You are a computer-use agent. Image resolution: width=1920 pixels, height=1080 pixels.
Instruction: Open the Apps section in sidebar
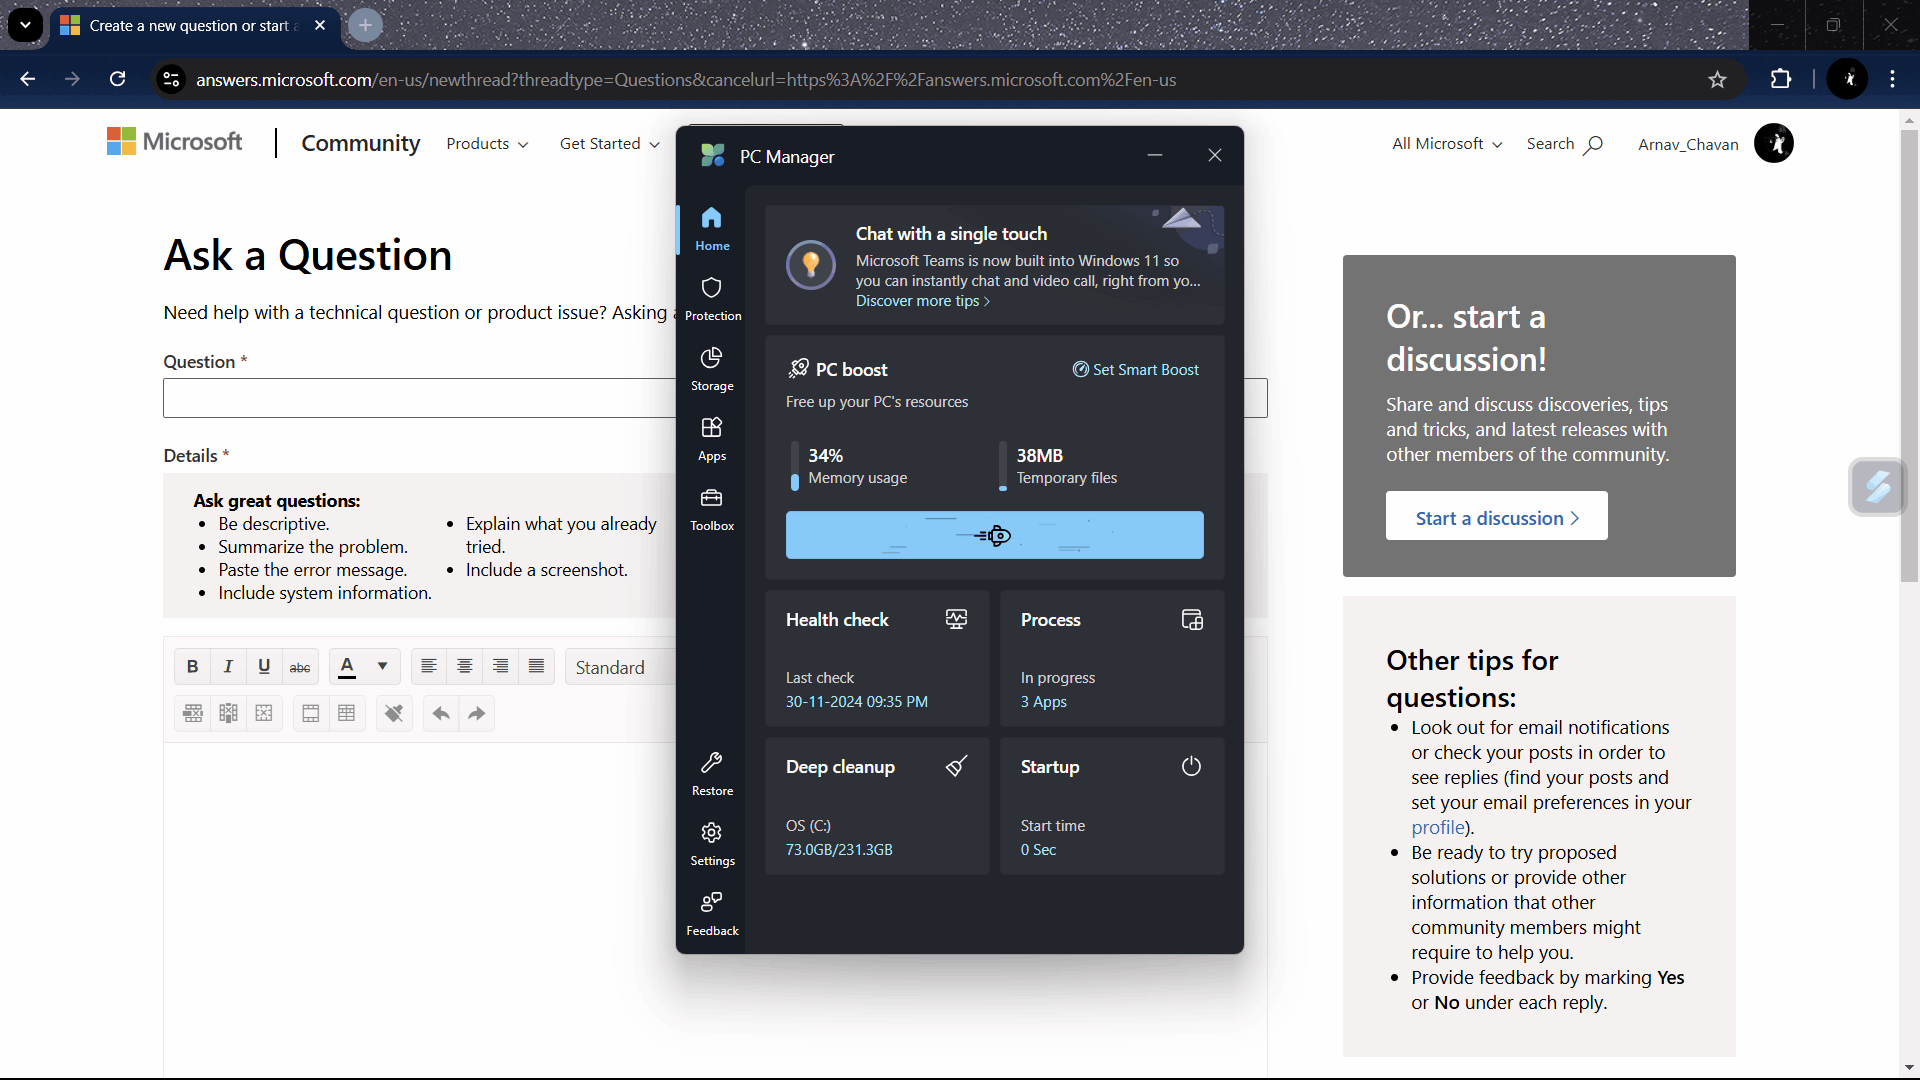[712, 439]
